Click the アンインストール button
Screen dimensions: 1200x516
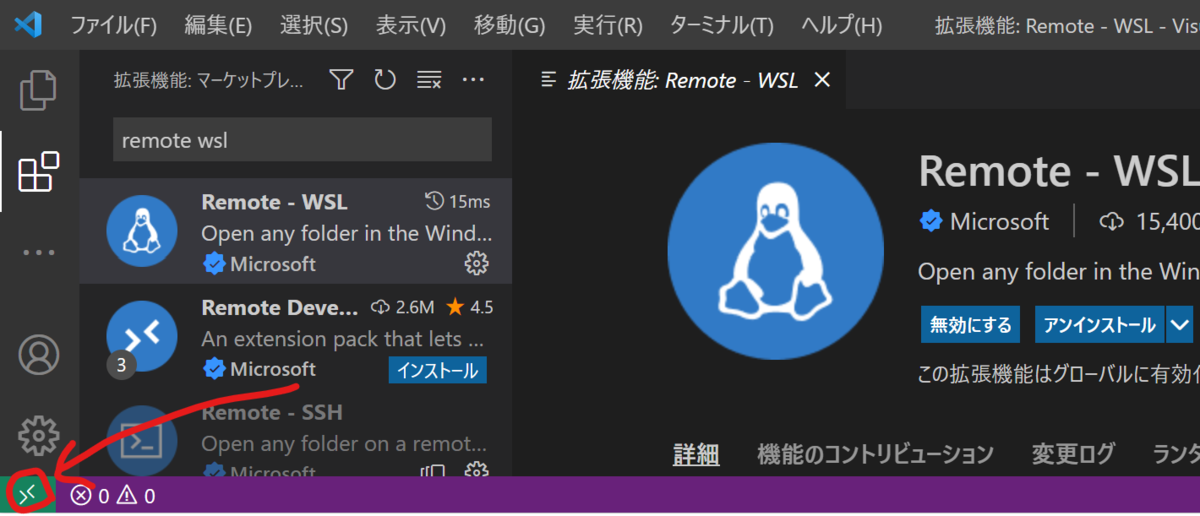point(1099,325)
